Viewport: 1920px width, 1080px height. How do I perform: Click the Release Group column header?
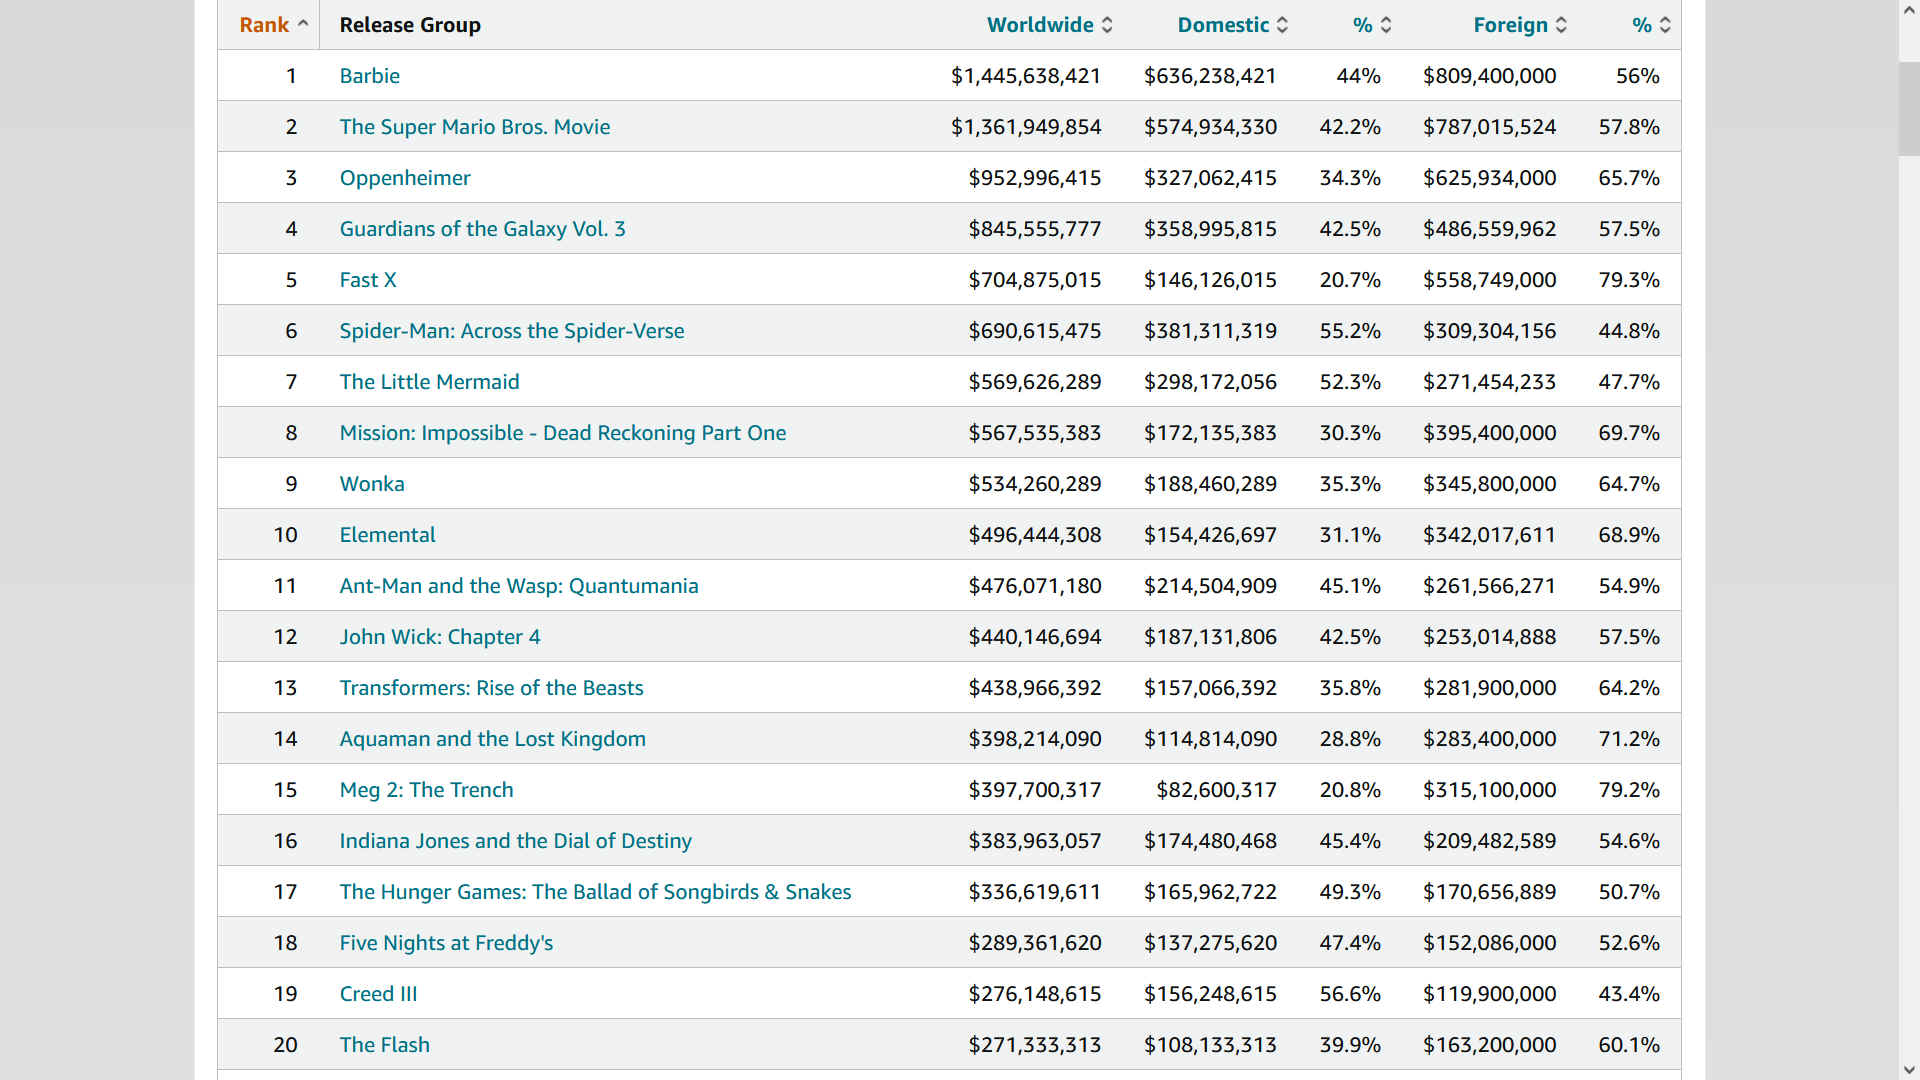pyautogui.click(x=410, y=25)
